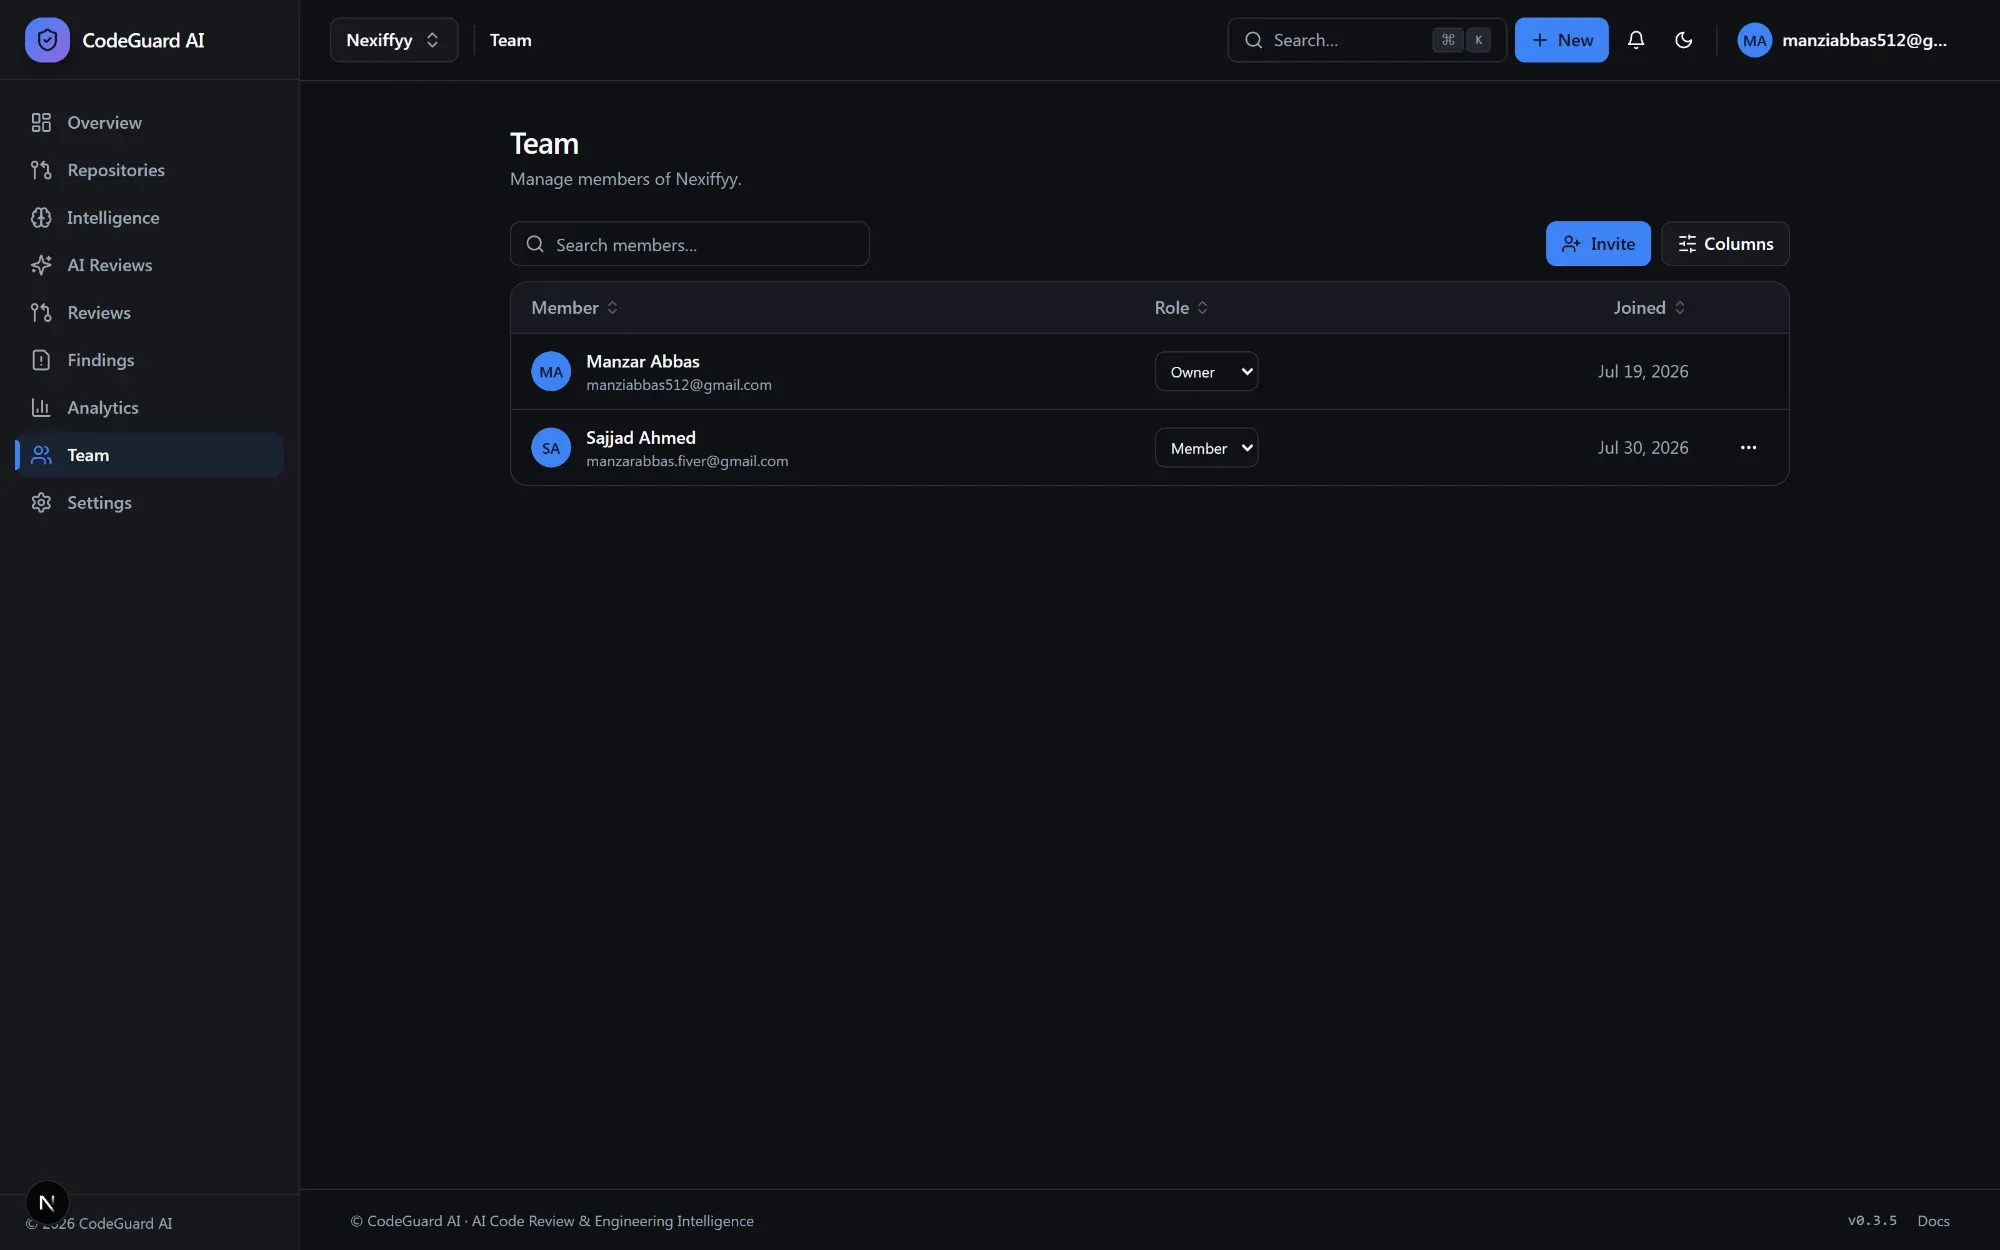Toggle dark mode moon icon
The image size is (2000, 1250).
[1684, 40]
